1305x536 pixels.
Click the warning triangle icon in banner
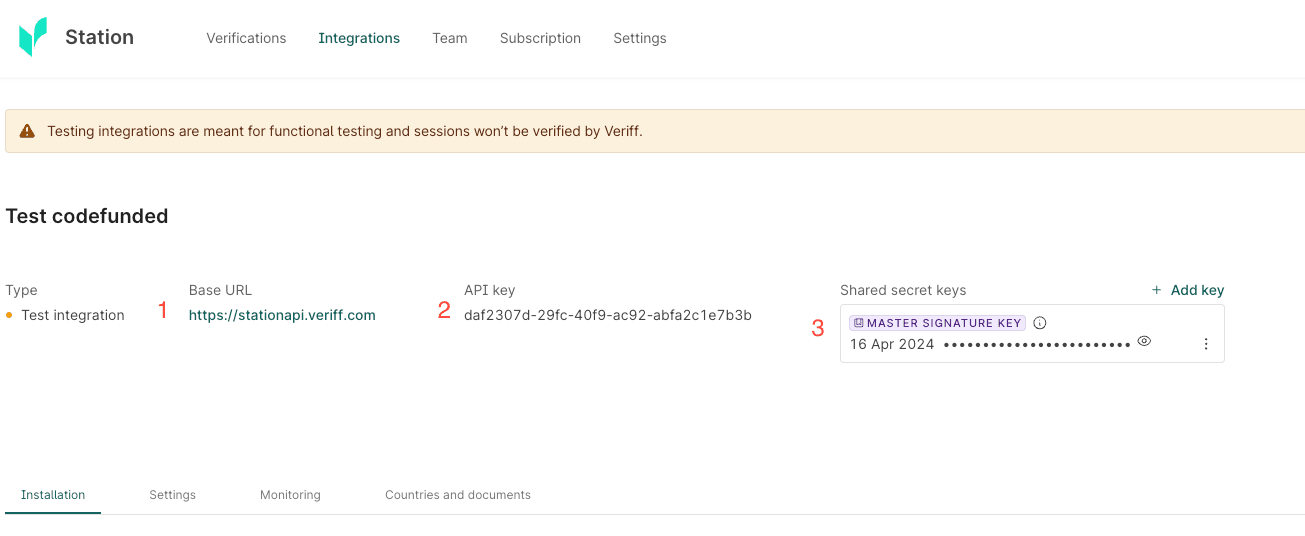pyautogui.click(x=27, y=131)
